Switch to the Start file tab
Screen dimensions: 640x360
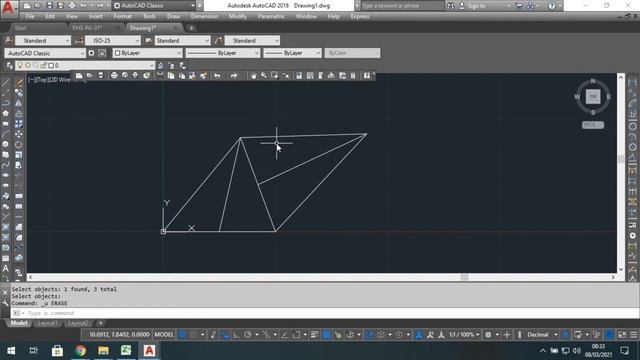[20, 28]
